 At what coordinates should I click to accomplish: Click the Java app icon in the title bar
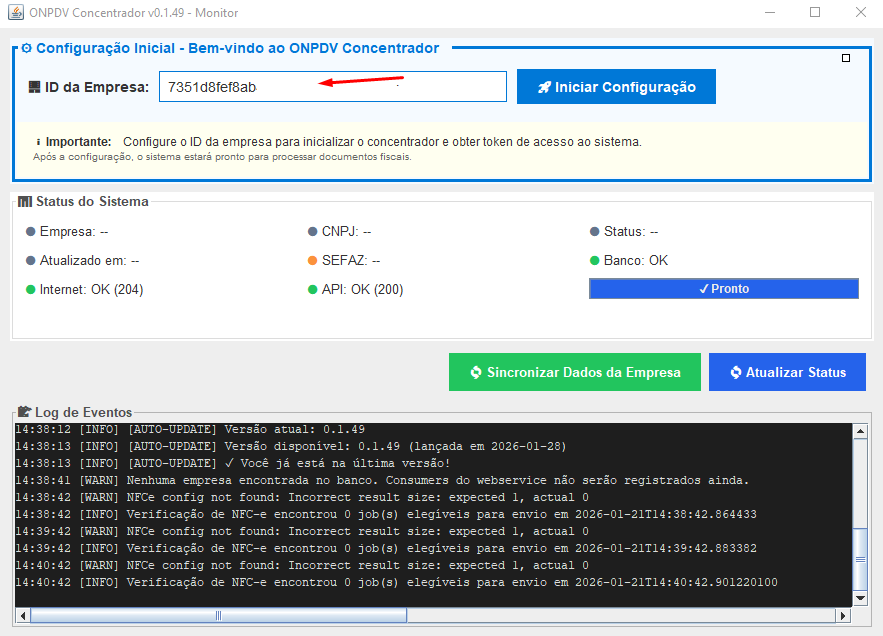16,12
